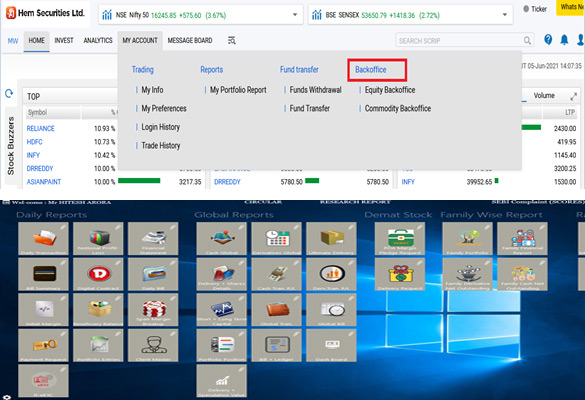Image resolution: width=585 pixels, height=400 pixels.
Task: Open the Delivery Request gift tile
Action: pyautogui.click(x=400, y=274)
